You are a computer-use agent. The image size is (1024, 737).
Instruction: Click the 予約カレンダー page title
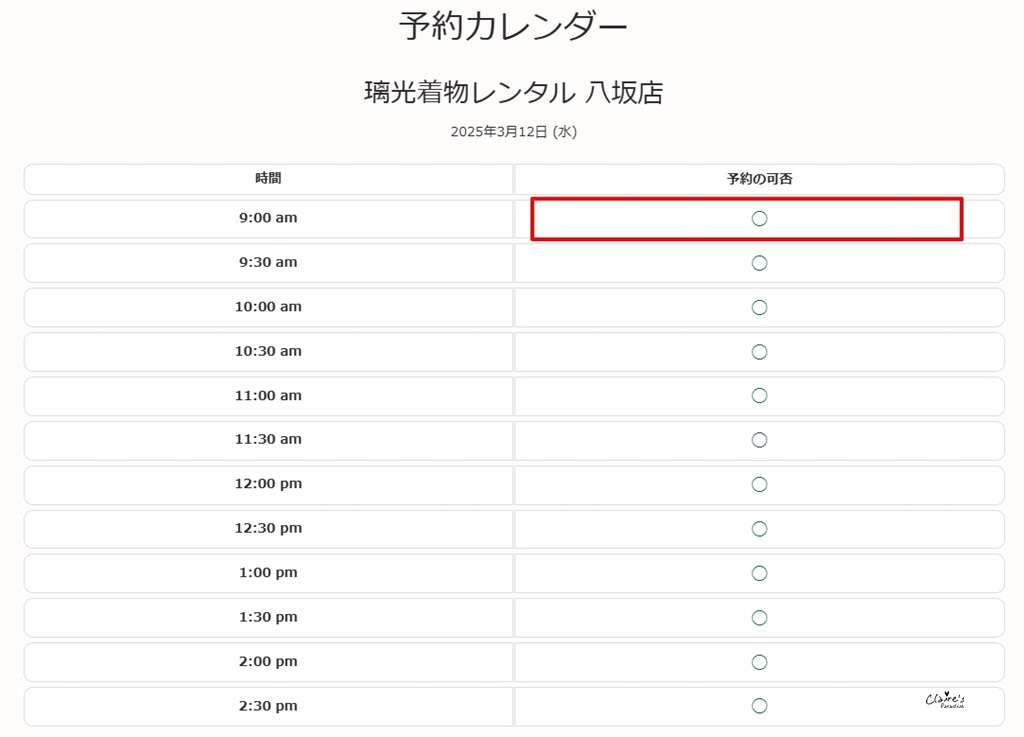click(513, 27)
